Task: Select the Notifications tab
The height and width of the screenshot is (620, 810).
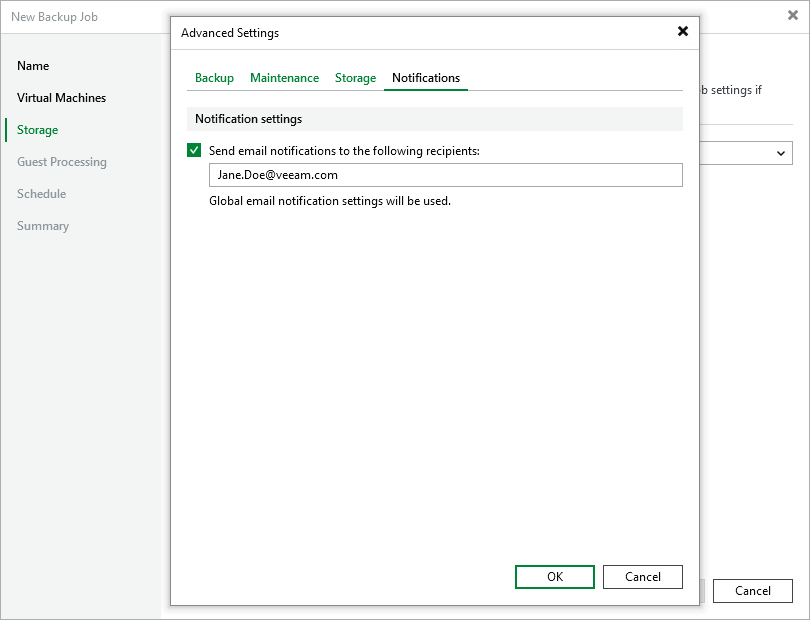Action: click(x=426, y=78)
